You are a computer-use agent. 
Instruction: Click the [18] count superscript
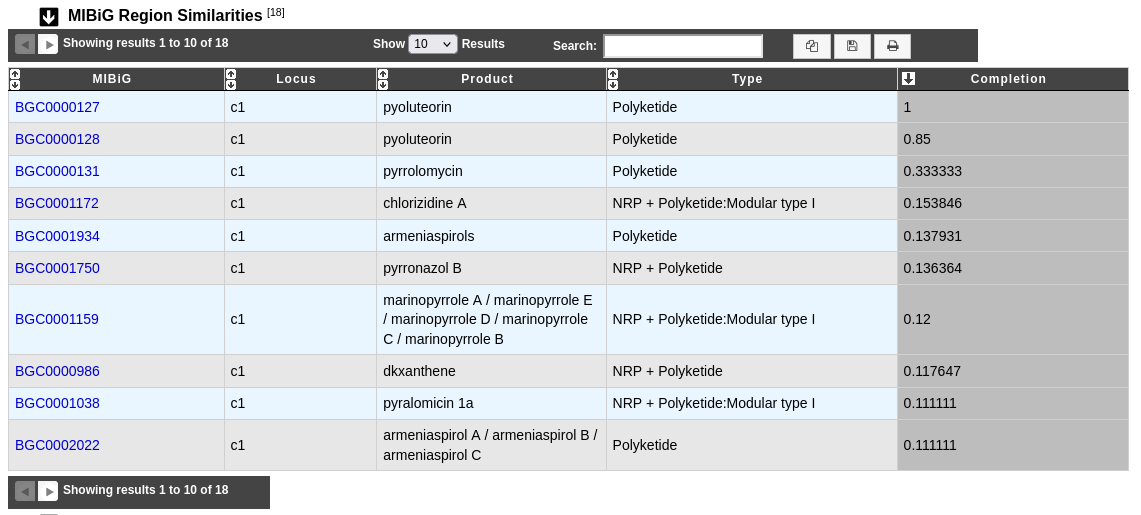pyautogui.click(x=276, y=12)
